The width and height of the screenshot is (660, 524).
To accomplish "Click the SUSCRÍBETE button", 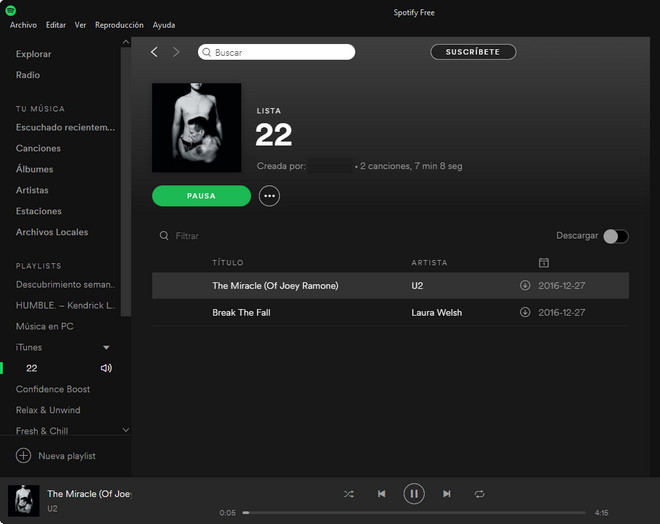I will tap(473, 52).
